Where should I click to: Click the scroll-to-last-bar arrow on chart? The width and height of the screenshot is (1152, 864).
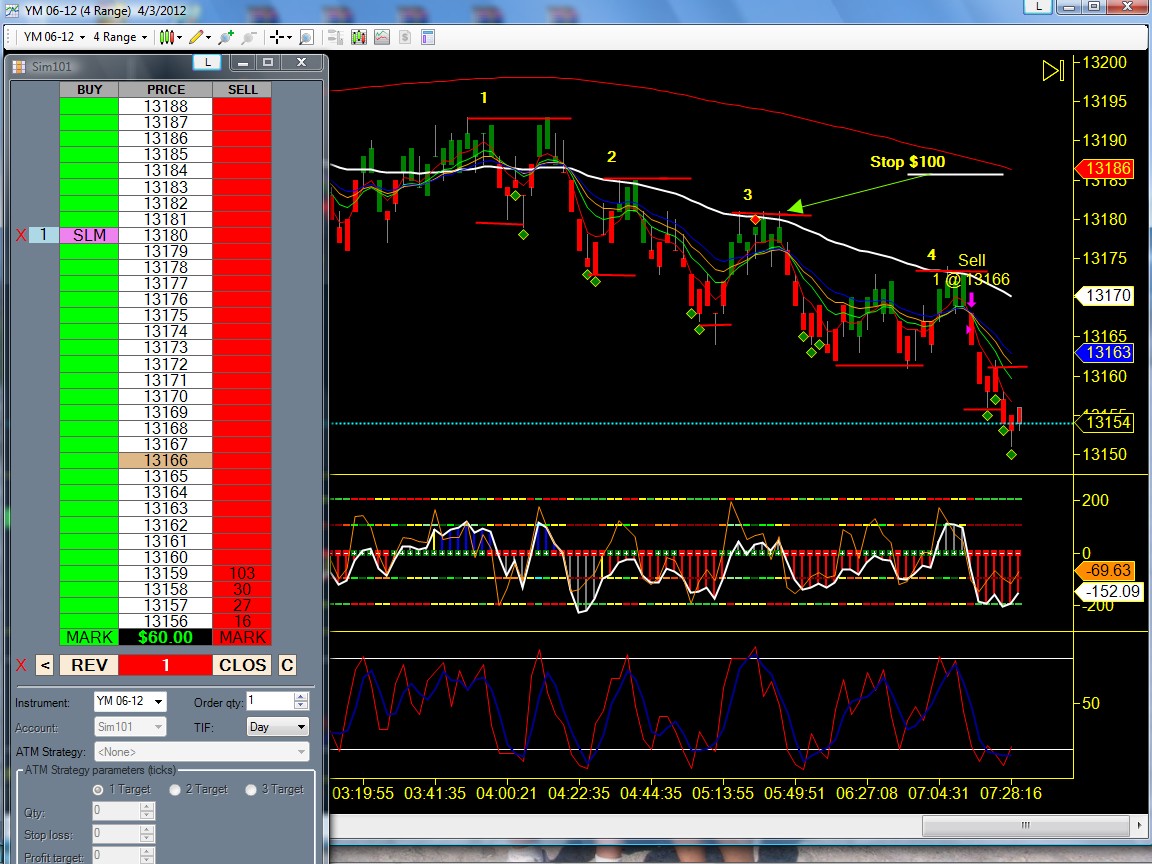pos(1053,71)
